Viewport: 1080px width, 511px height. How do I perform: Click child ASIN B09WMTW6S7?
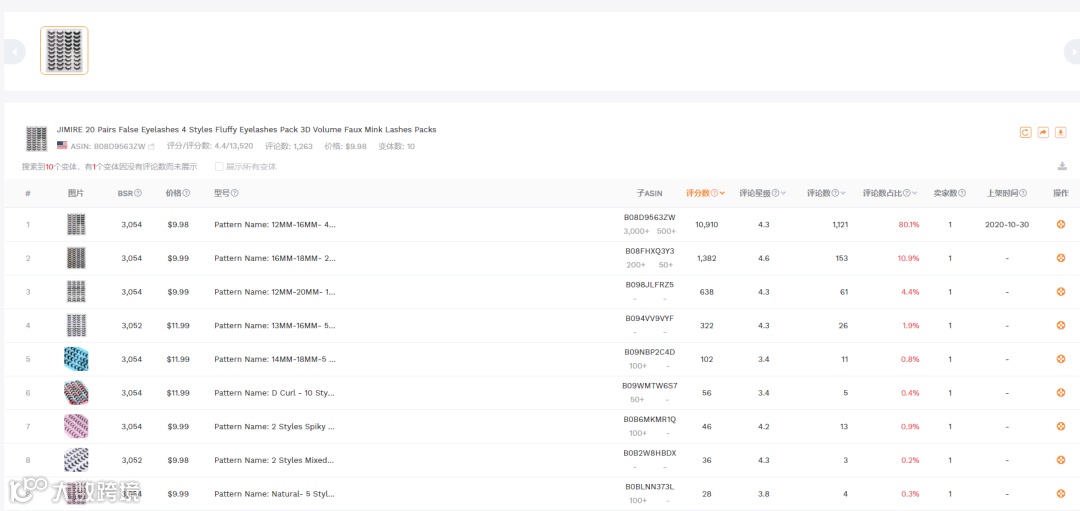coord(650,386)
